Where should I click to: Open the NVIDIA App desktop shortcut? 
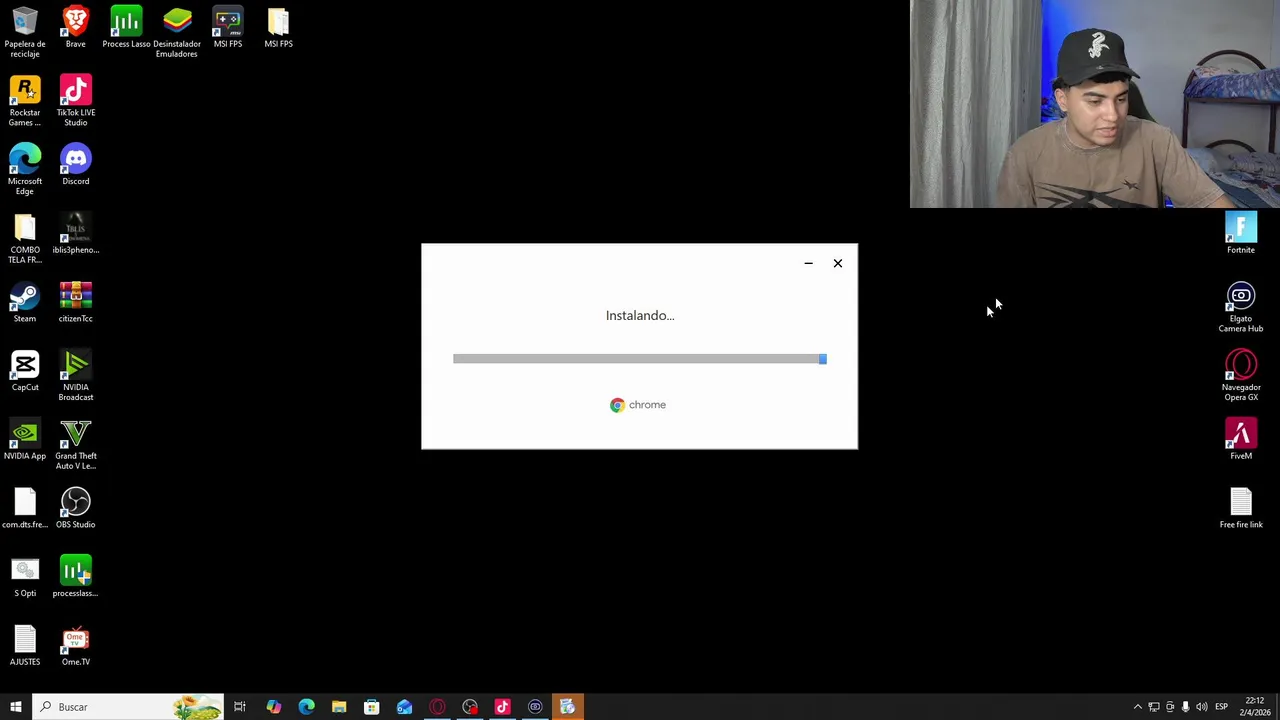point(25,439)
